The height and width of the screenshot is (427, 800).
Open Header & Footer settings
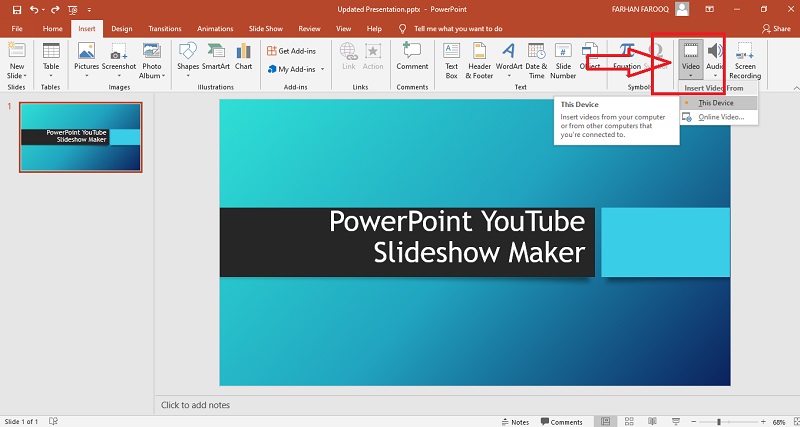[x=479, y=60]
